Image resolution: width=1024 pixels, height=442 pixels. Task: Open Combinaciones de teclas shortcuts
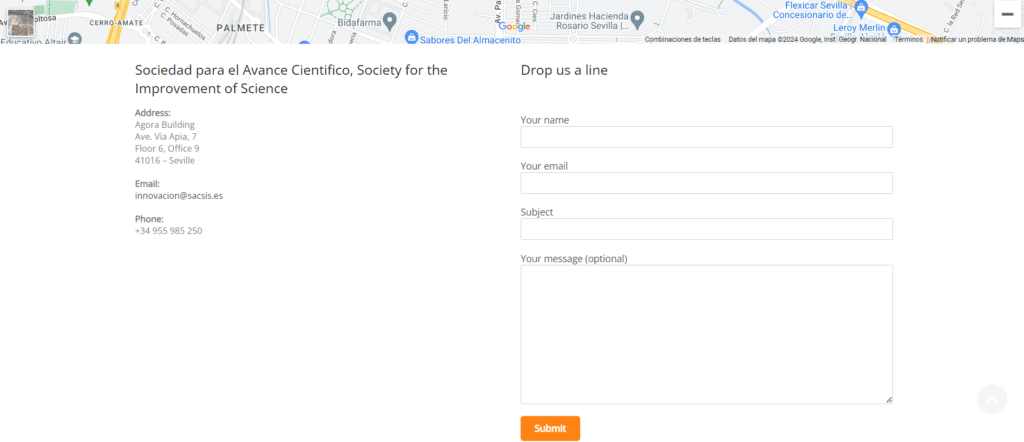(682, 39)
